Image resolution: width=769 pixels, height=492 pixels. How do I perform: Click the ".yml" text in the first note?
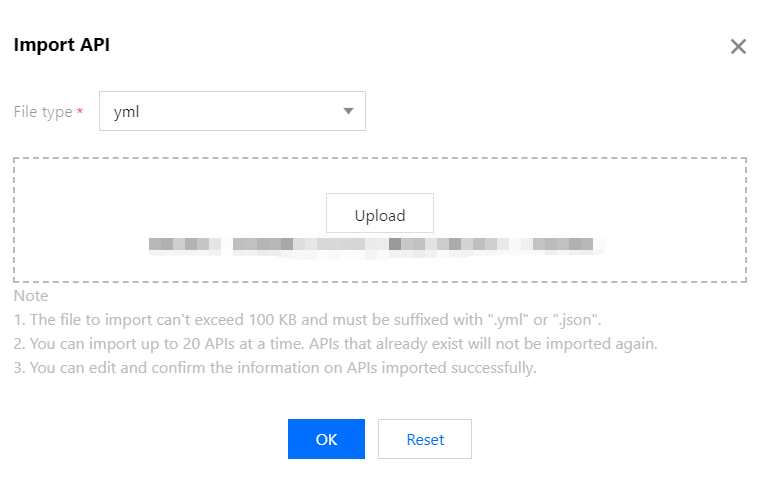coord(506,320)
